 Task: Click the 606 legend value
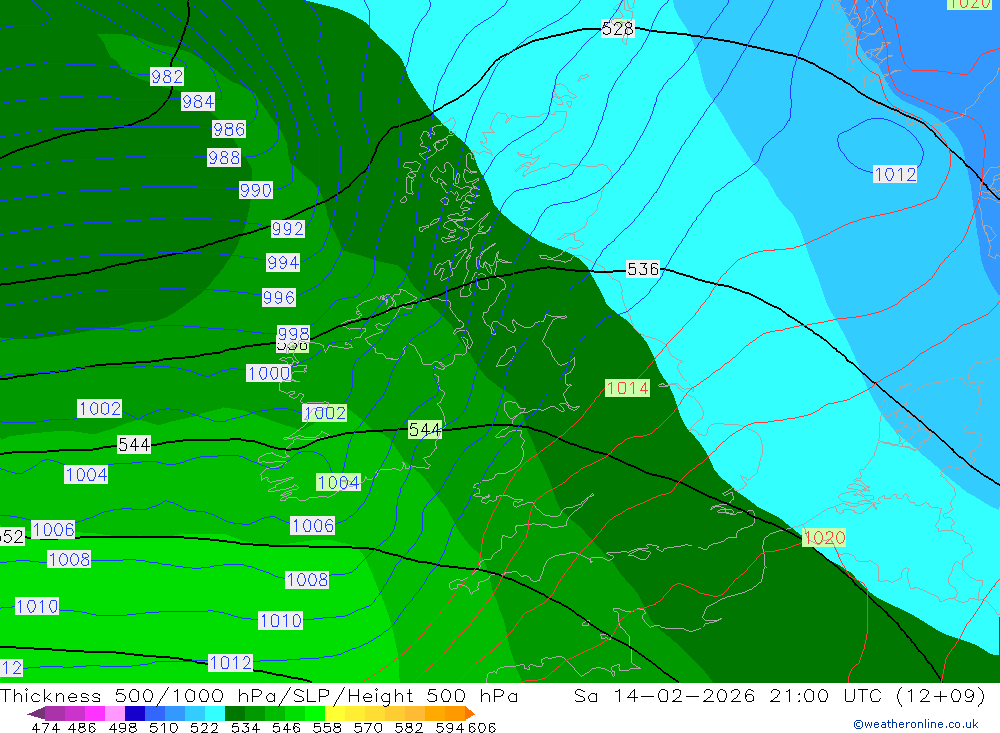482,727
